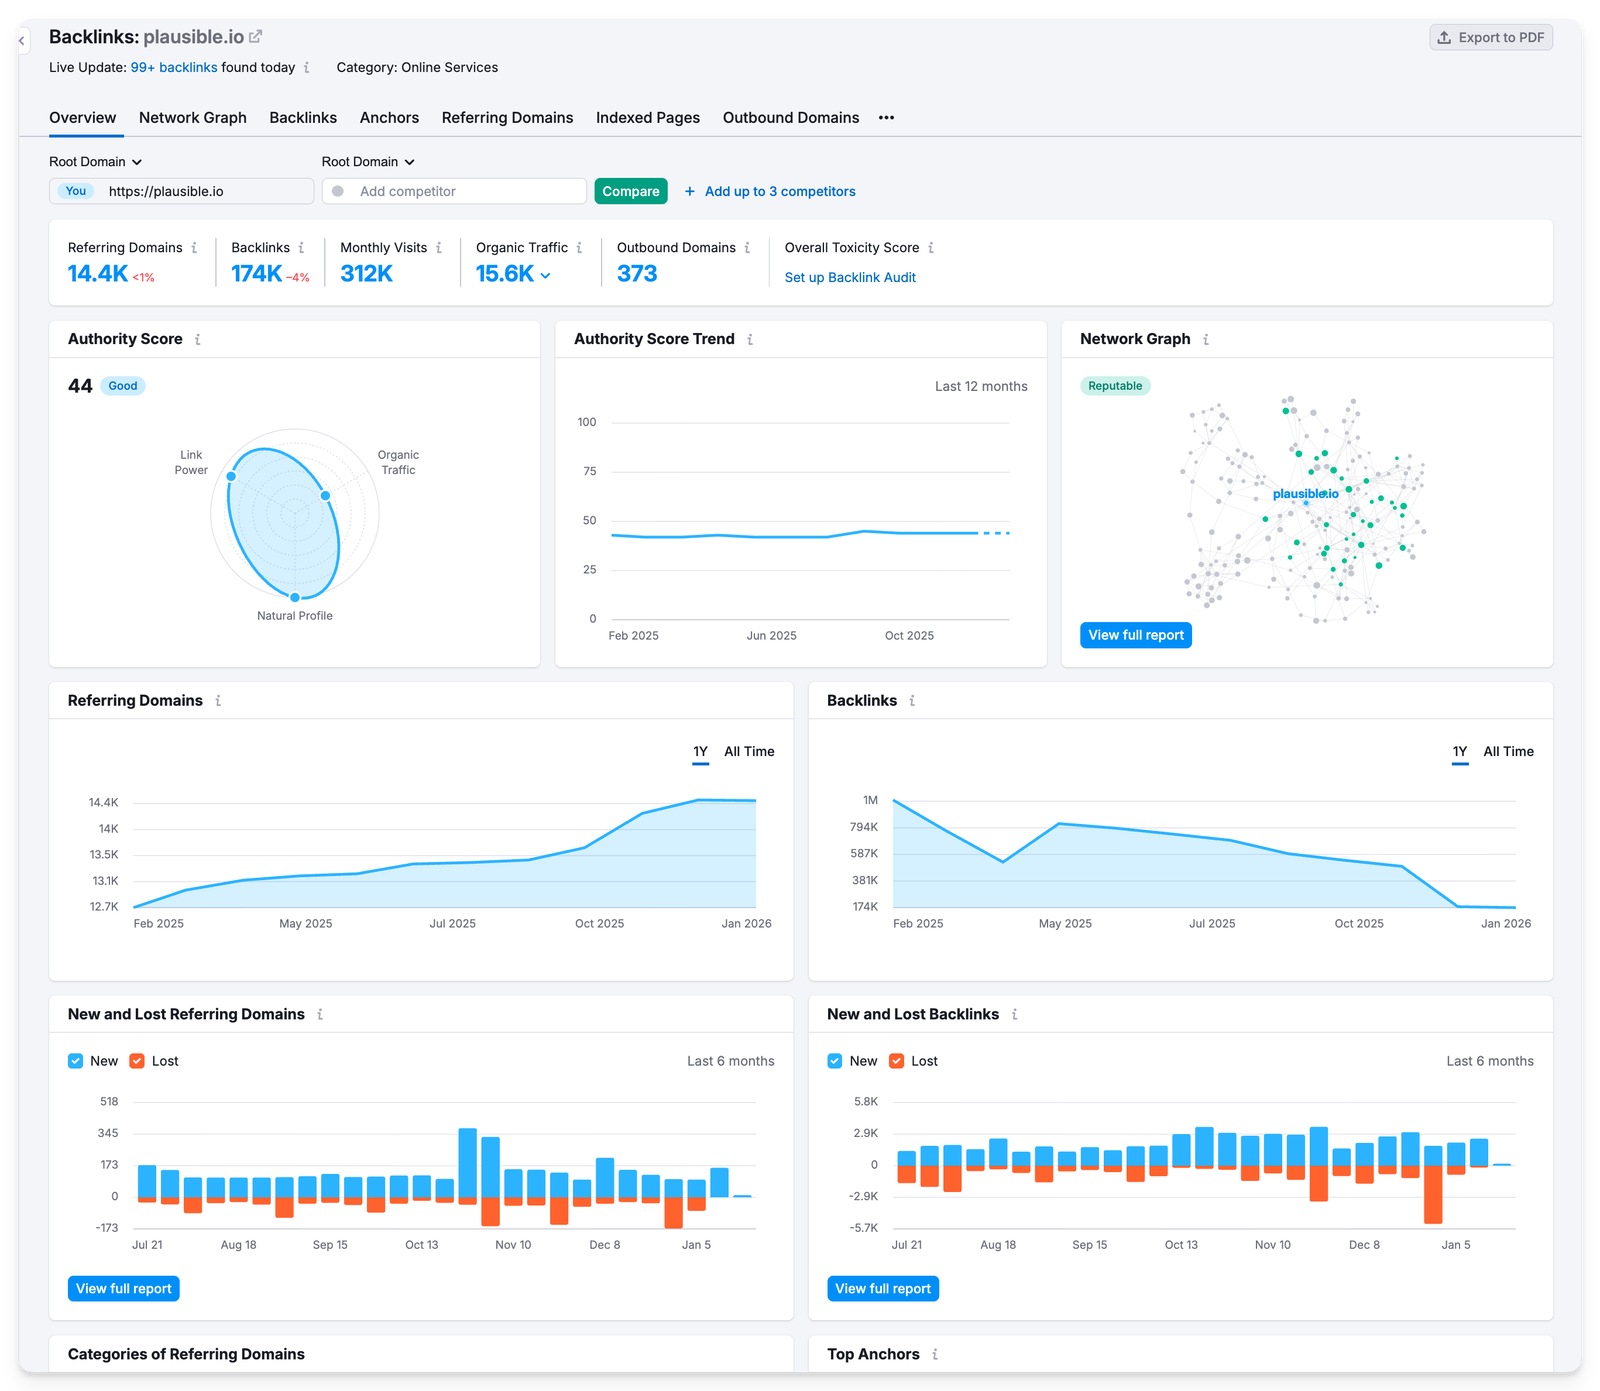
Task: Click Set up Backlink Audit
Action: 850,277
